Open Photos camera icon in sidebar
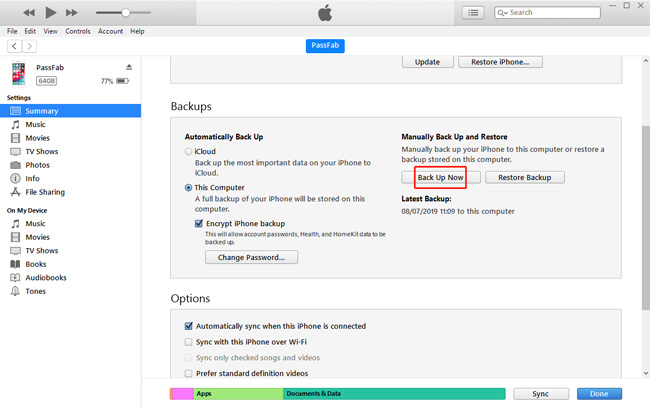This screenshot has width=650, height=409. click(15, 165)
